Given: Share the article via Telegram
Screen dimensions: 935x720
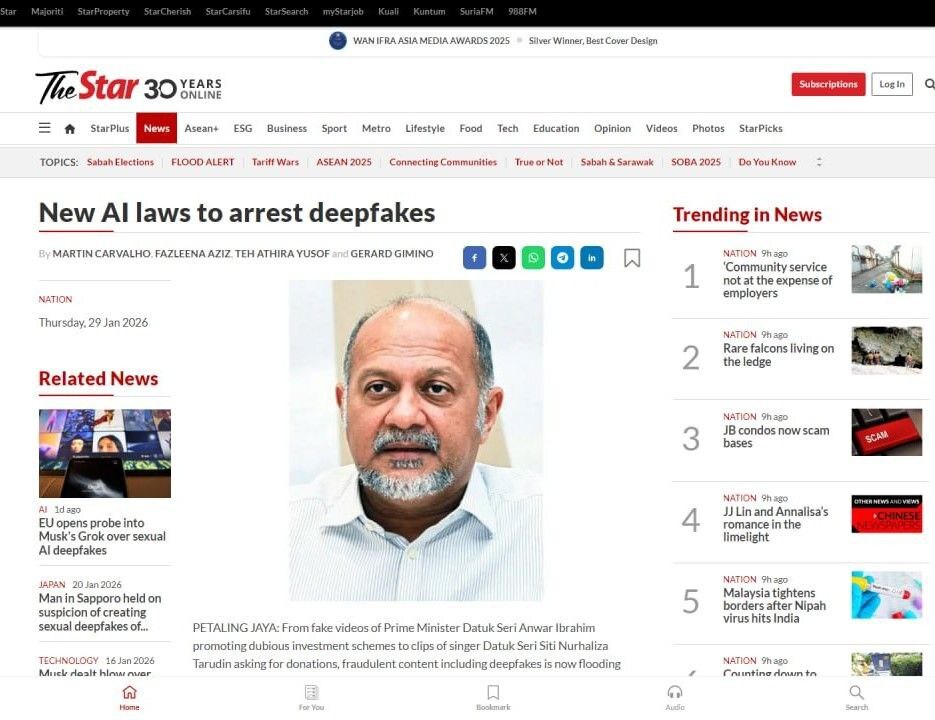Looking at the screenshot, I should (562, 258).
